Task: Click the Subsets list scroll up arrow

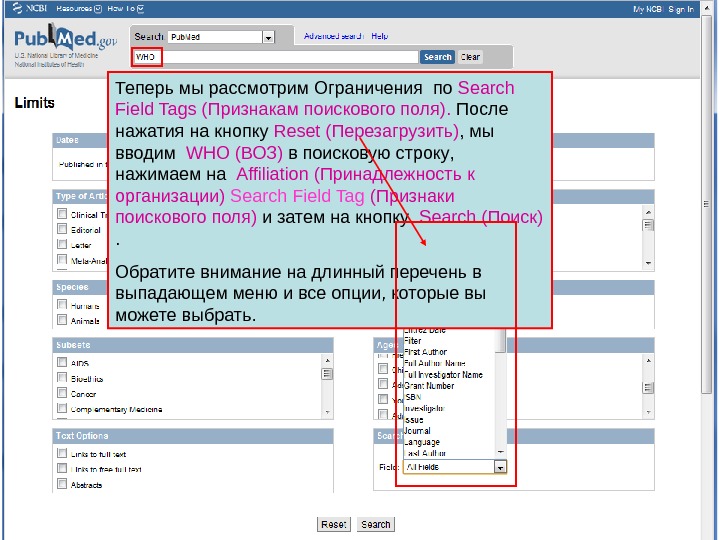Action: pyautogui.click(x=327, y=360)
